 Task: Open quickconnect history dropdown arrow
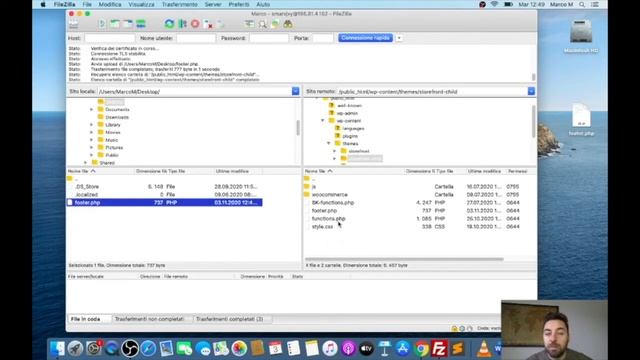[x=399, y=38]
